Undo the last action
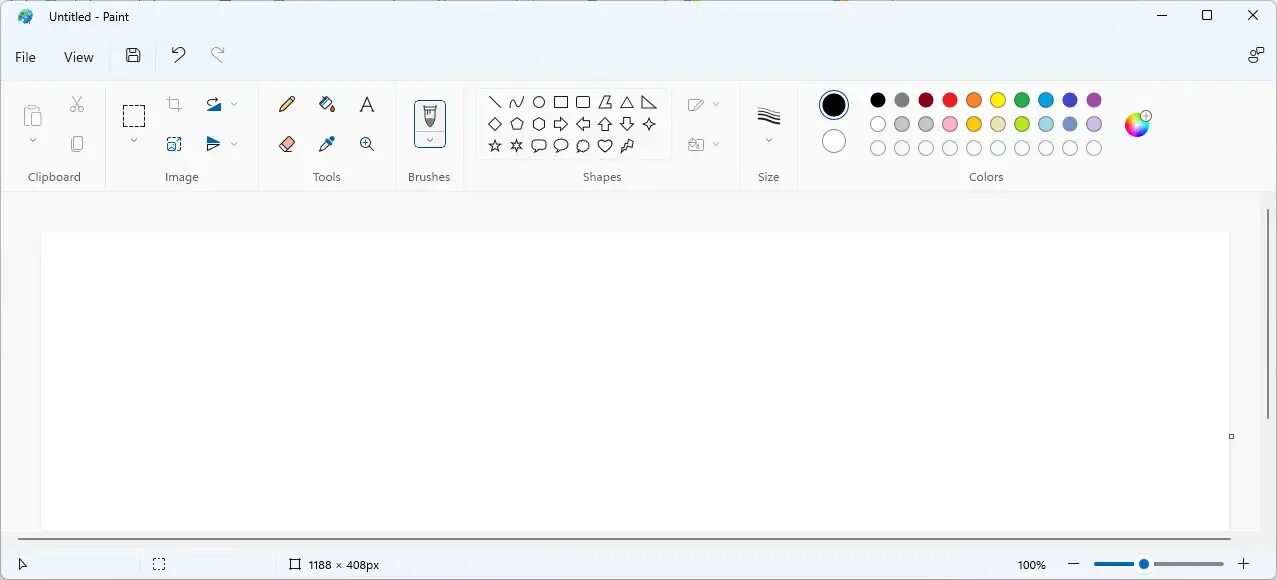 click(x=178, y=56)
